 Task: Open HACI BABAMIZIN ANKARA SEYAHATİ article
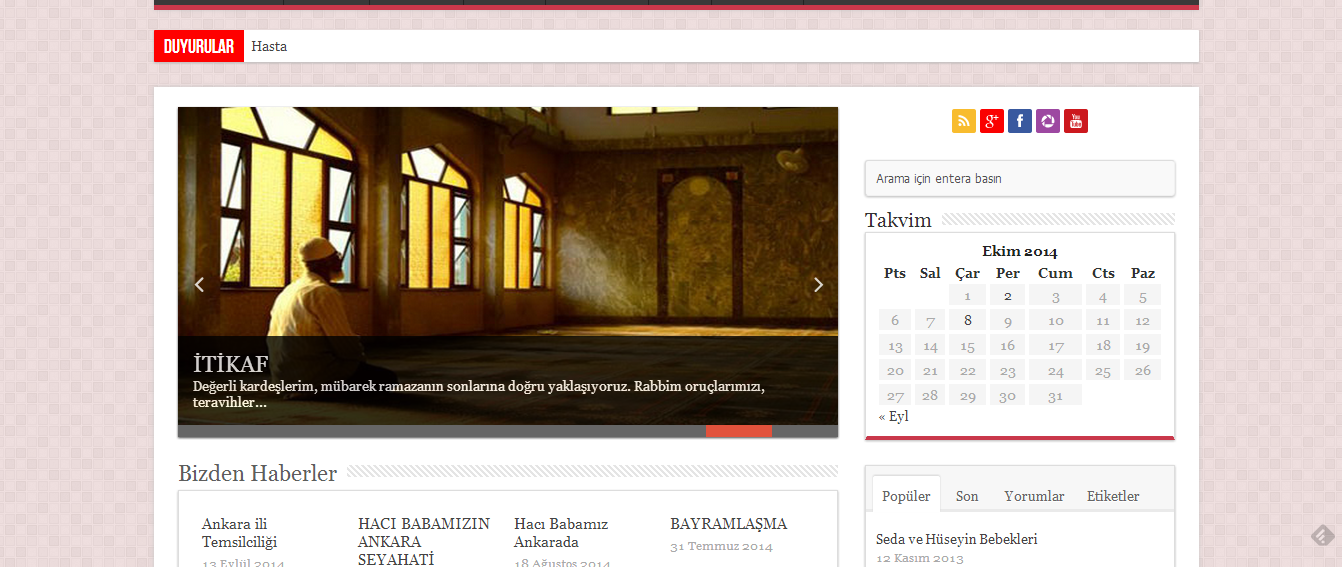pyautogui.click(x=424, y=542)
